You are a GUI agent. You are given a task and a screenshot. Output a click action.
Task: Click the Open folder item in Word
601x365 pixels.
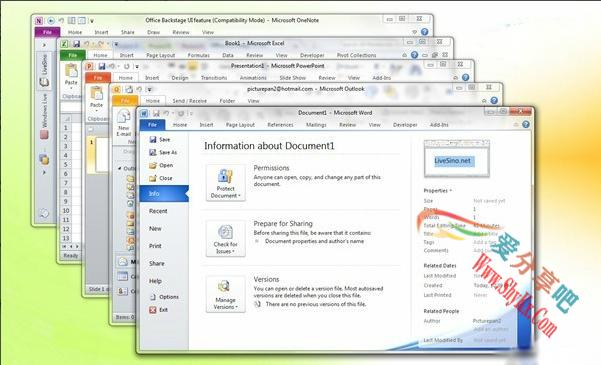point(161,165)
